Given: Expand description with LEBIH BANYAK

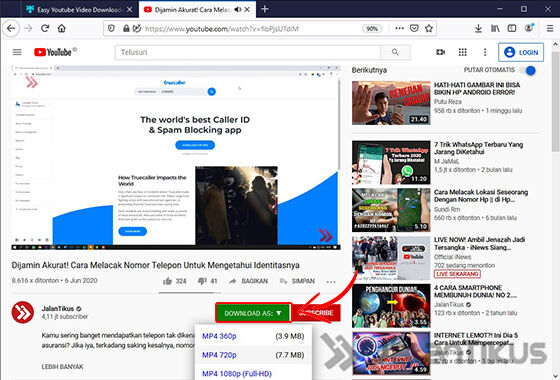Looking at the screenshot, I should [x=62, y=367].
